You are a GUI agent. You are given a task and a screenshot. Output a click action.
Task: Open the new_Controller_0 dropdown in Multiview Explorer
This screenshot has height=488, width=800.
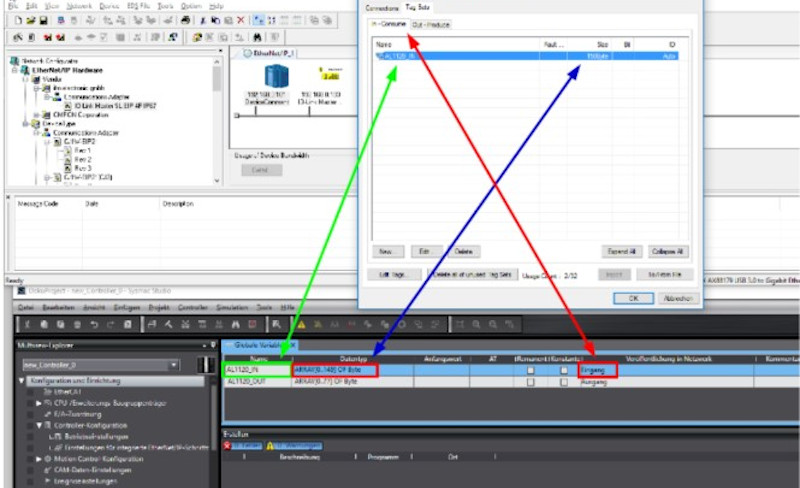174,365
